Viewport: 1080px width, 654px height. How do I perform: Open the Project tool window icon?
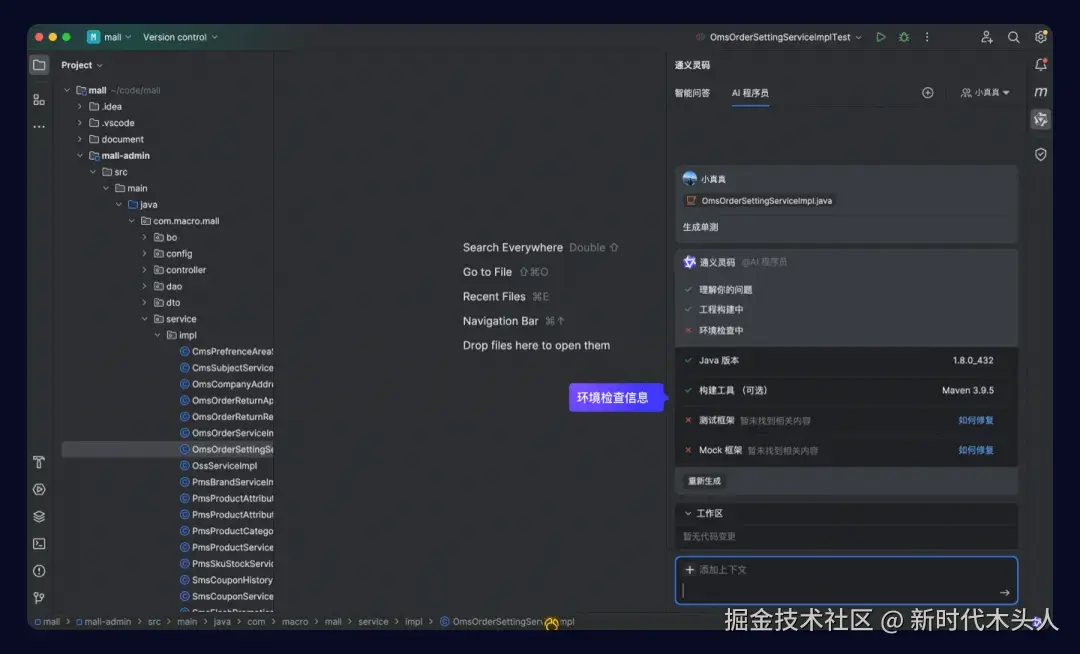39,65
